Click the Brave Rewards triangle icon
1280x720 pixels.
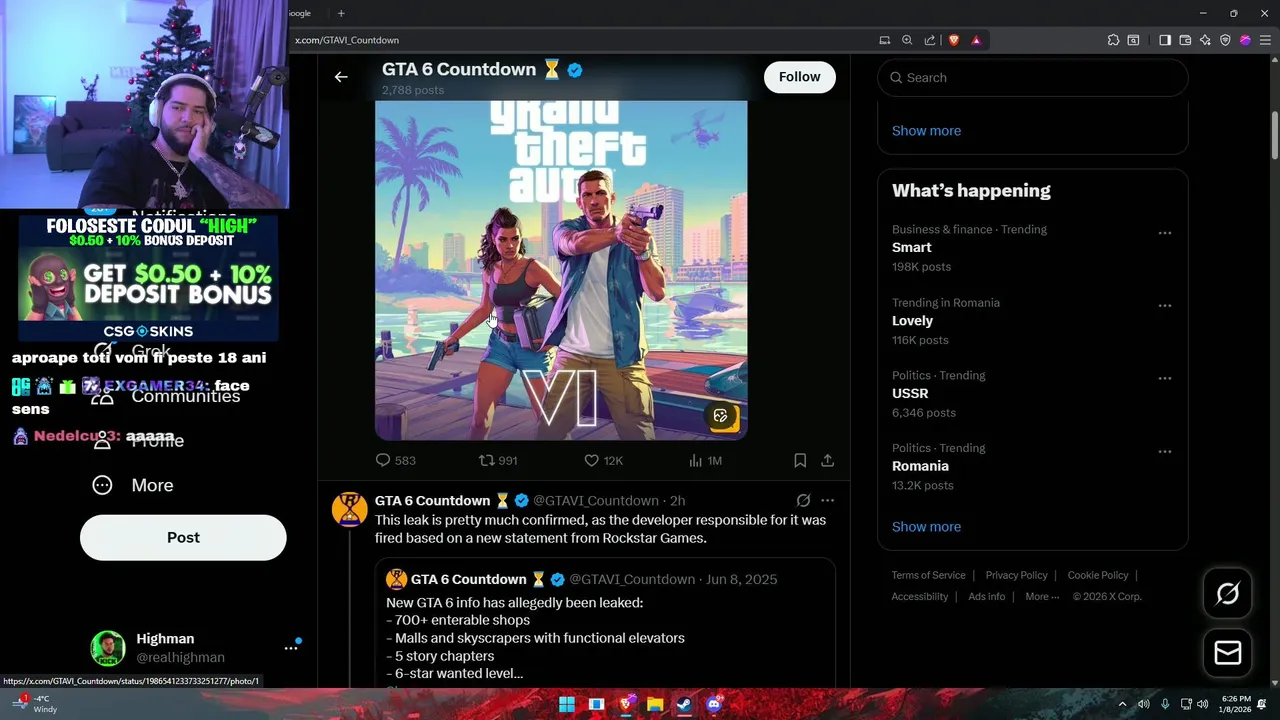[976, 40]
